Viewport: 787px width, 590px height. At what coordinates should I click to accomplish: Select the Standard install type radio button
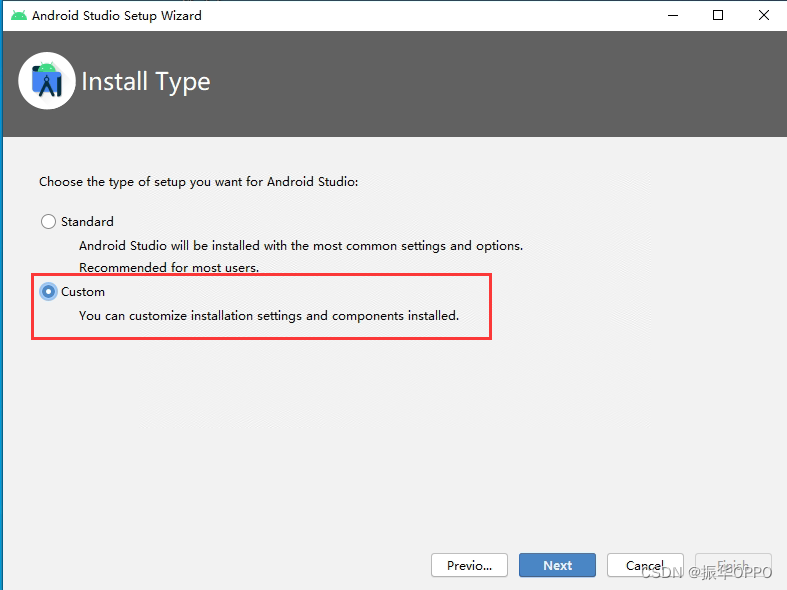point(48,221)
